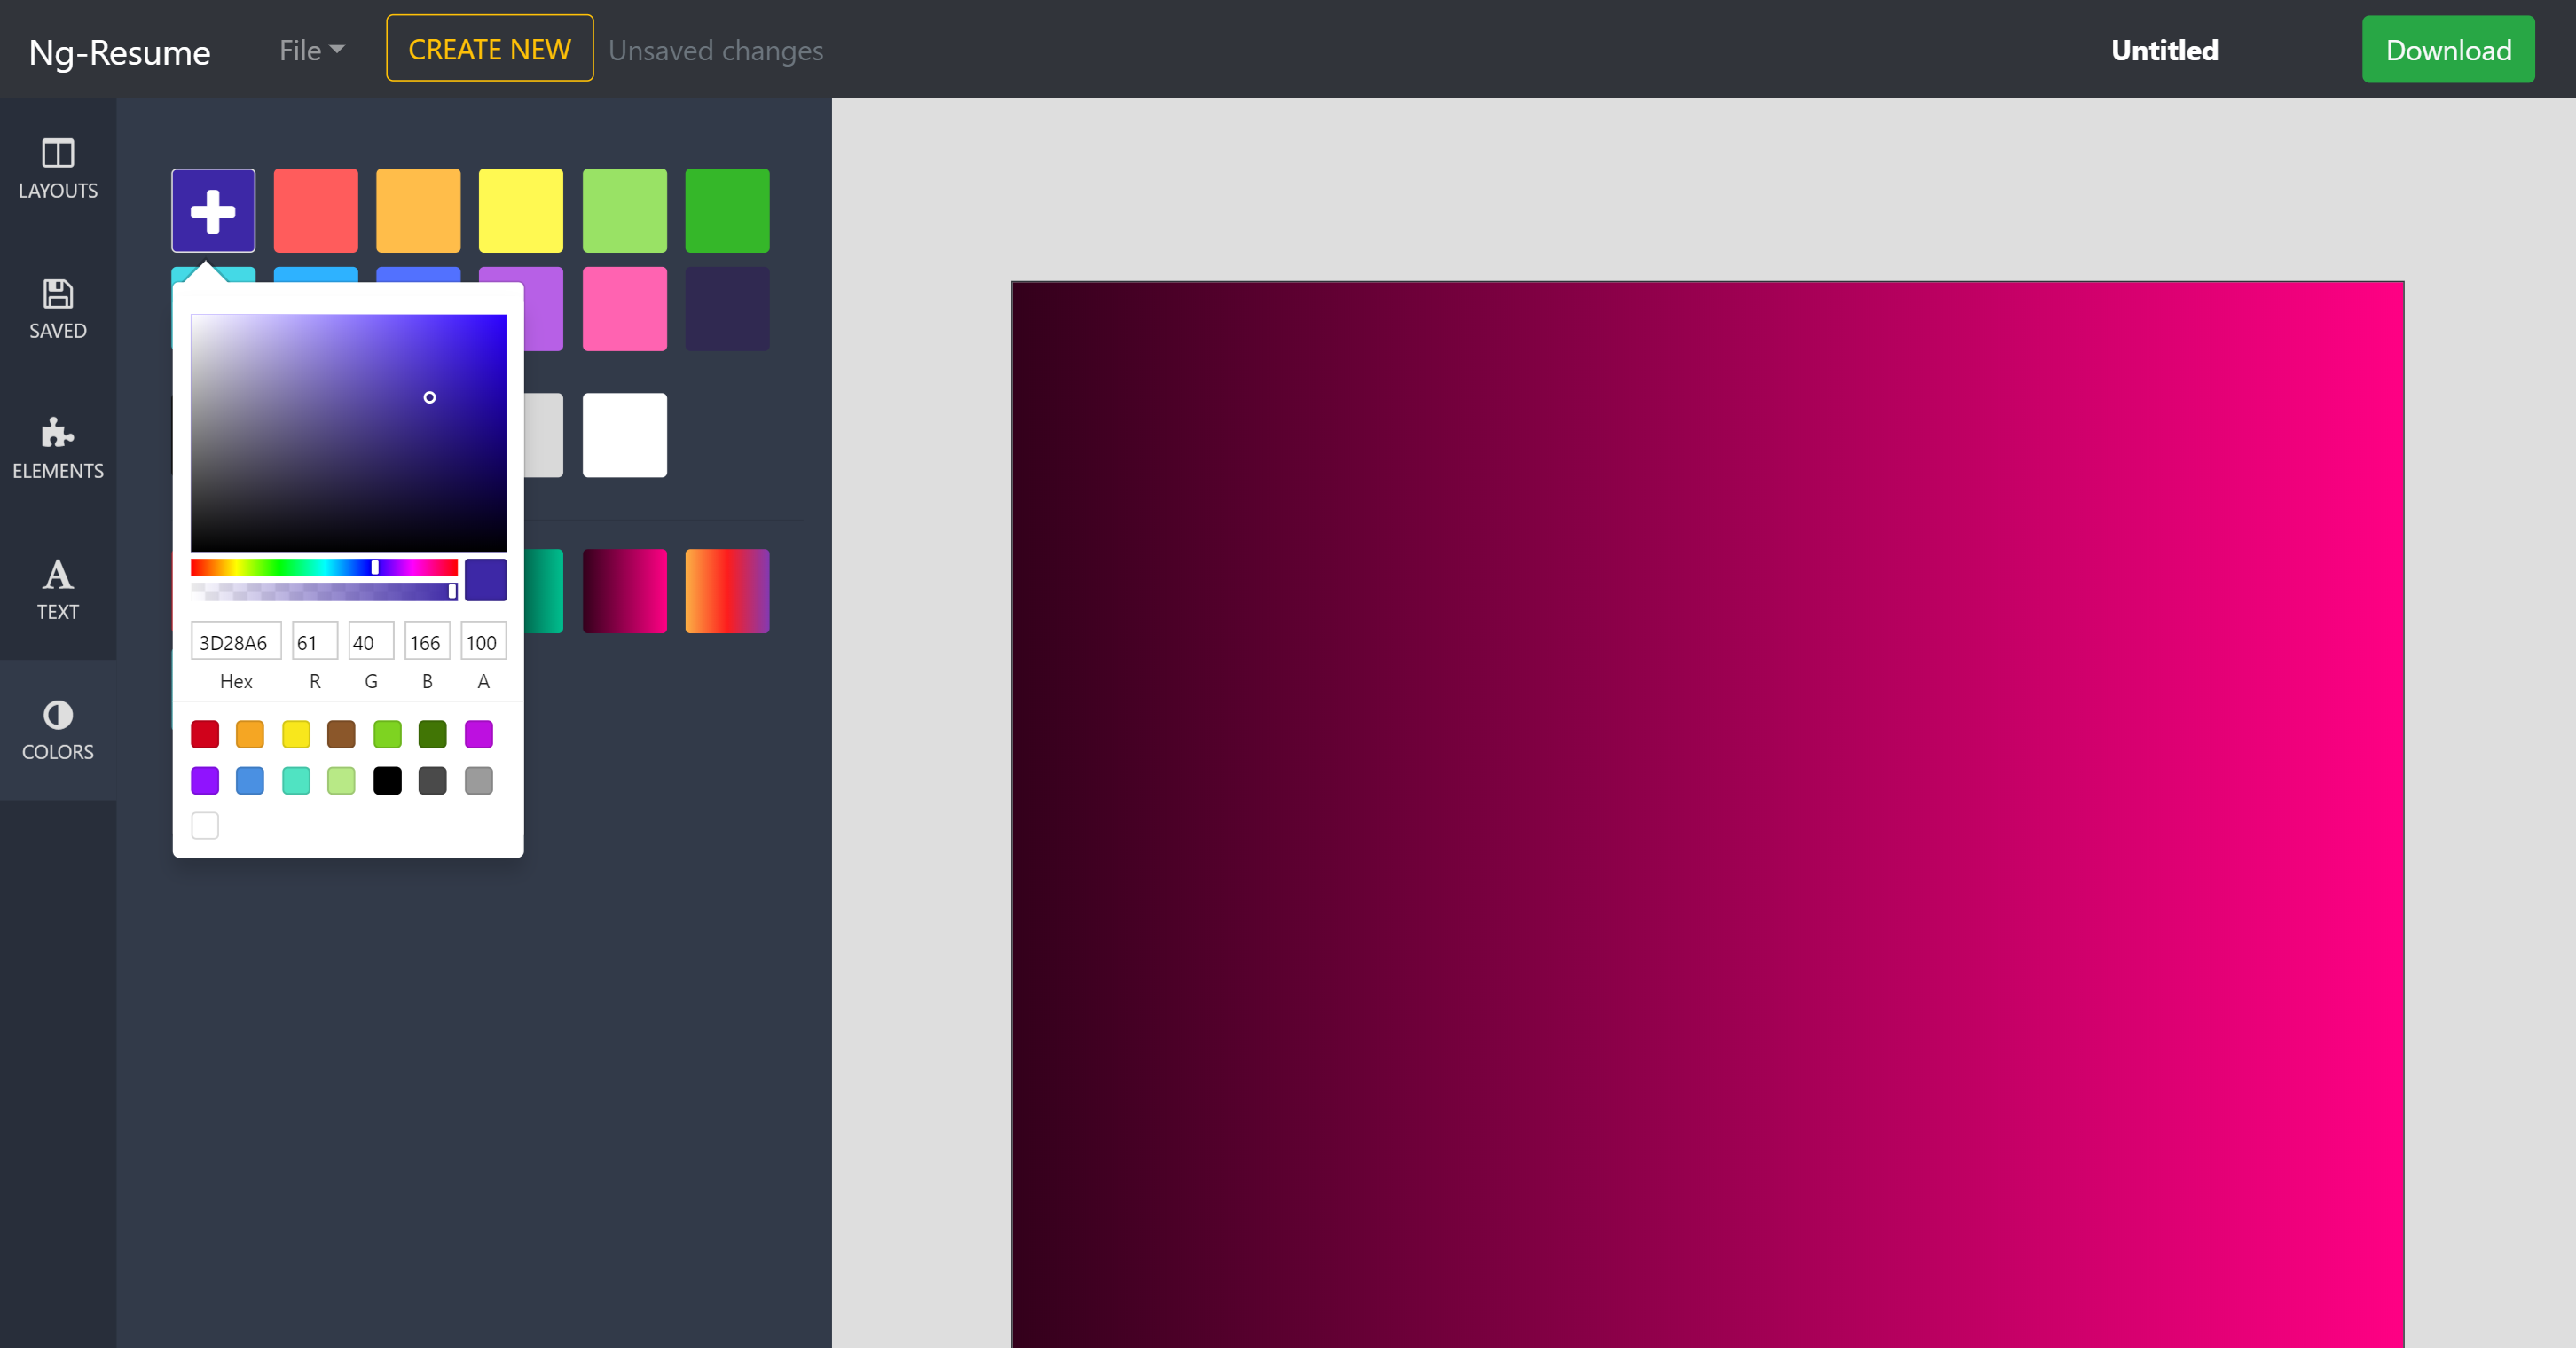
Task: Click the plus add custom color tile
Action: pyautogui.click(x=213, y=211)
